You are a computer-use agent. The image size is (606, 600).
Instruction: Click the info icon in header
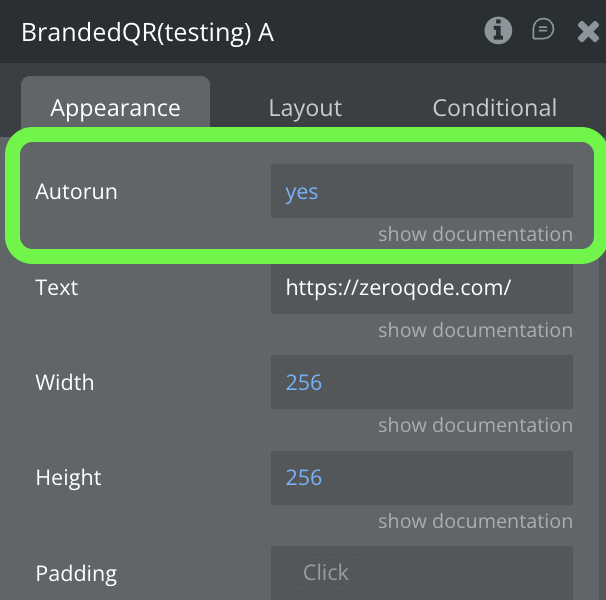(498, 31)
